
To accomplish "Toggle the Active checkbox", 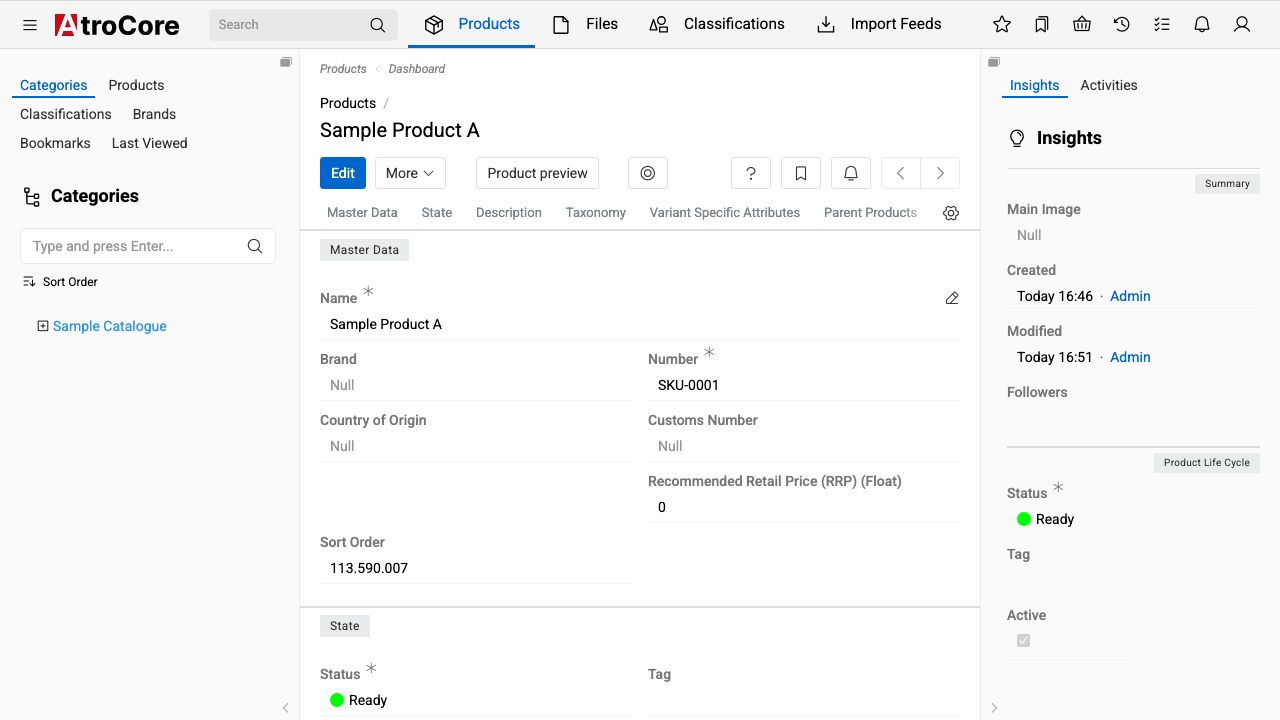I will 1023,641.
